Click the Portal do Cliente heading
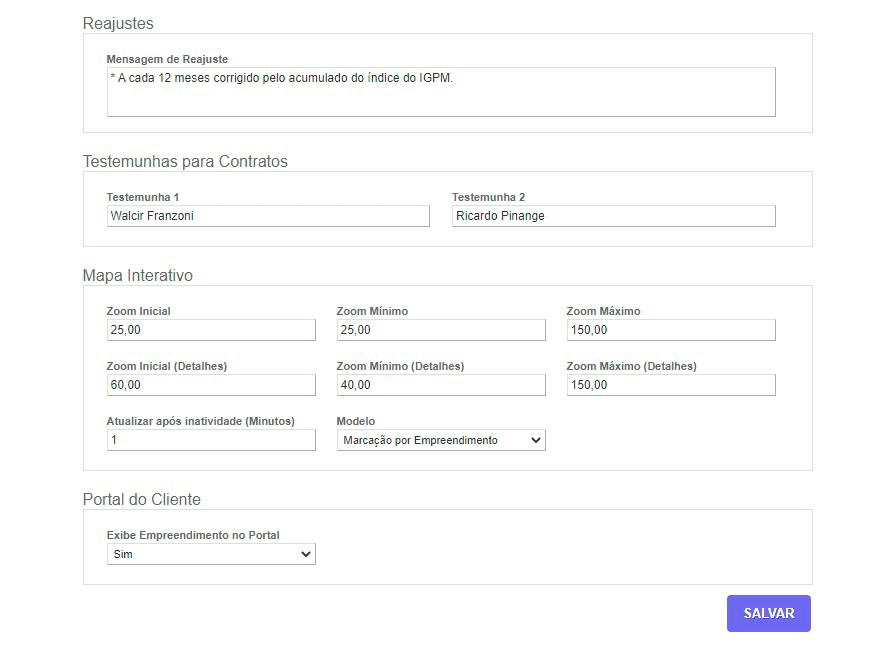The image size is (882, 652). 141,499
